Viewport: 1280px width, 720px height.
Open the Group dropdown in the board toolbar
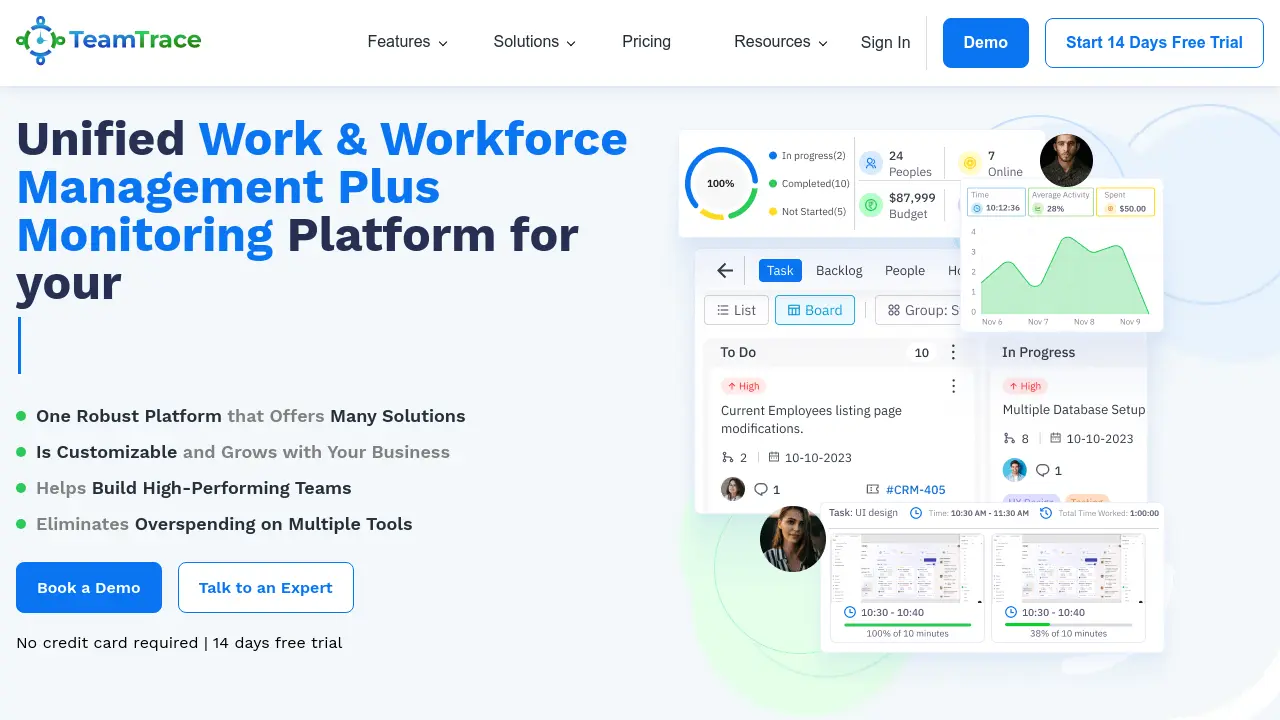[x=919, y=310]
